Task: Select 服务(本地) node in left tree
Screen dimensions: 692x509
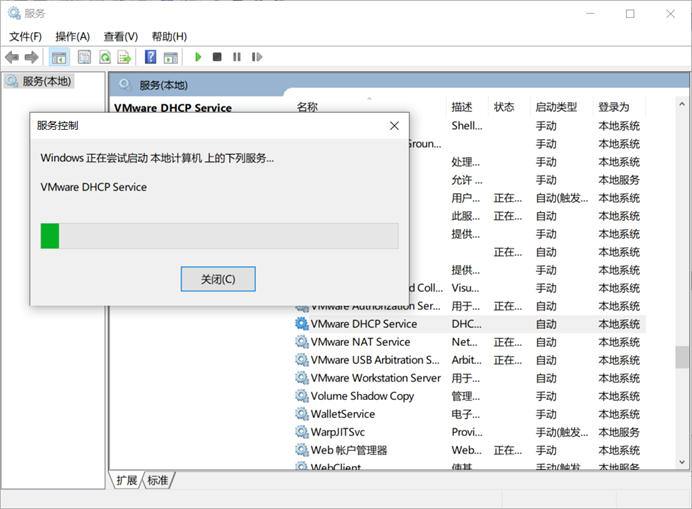Action: [39, 81]
